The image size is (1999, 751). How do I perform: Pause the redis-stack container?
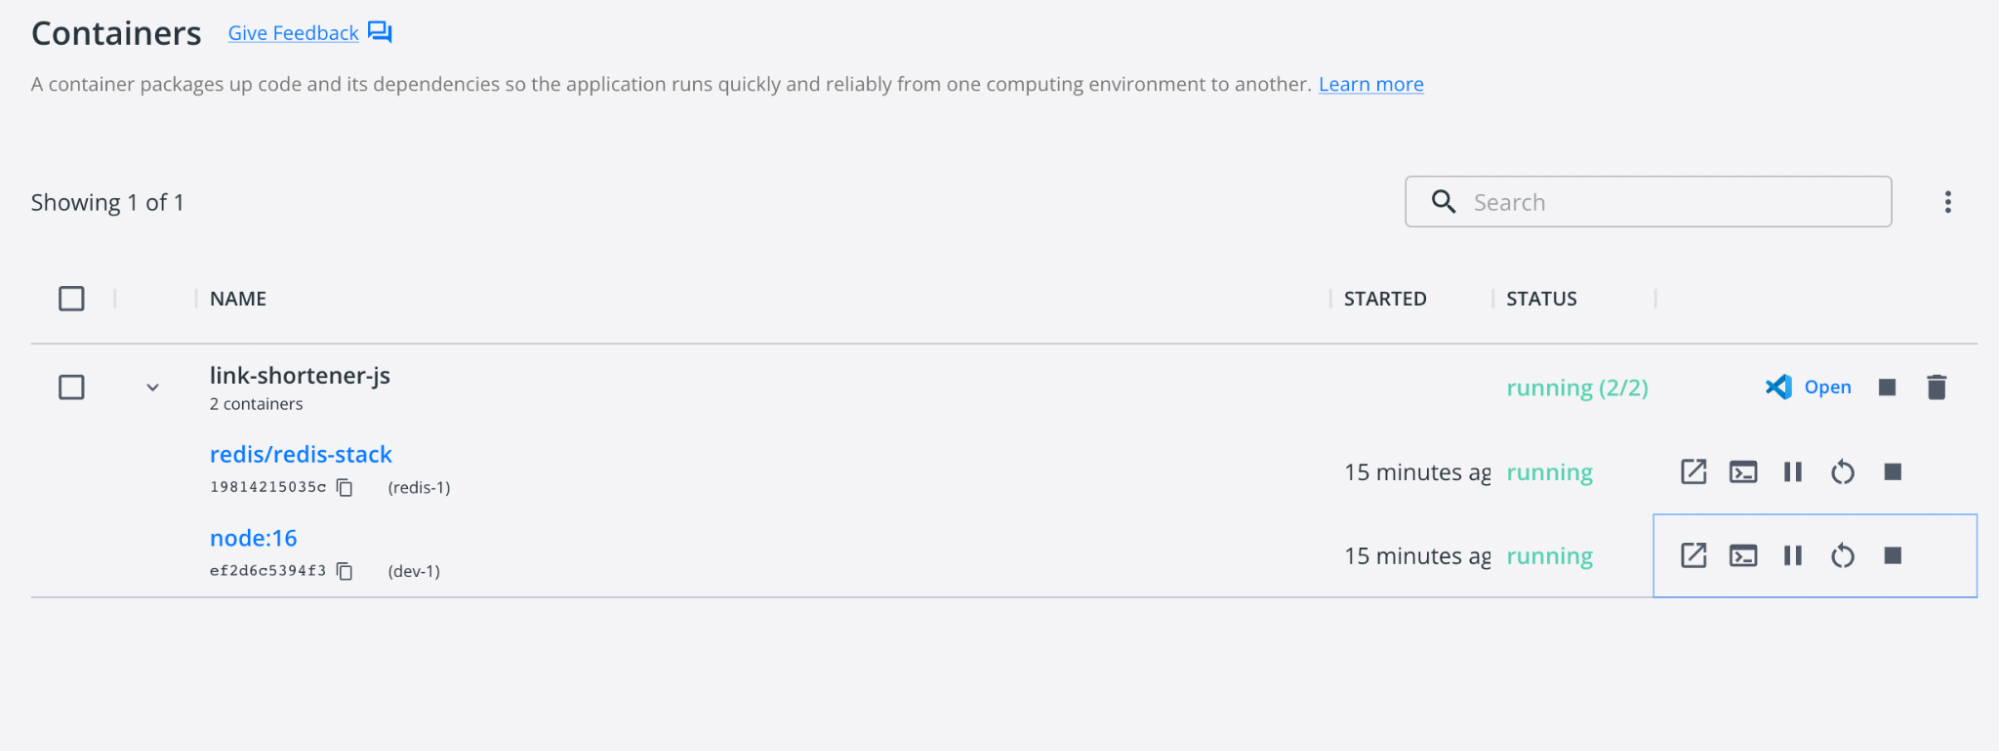(1793, 472)
